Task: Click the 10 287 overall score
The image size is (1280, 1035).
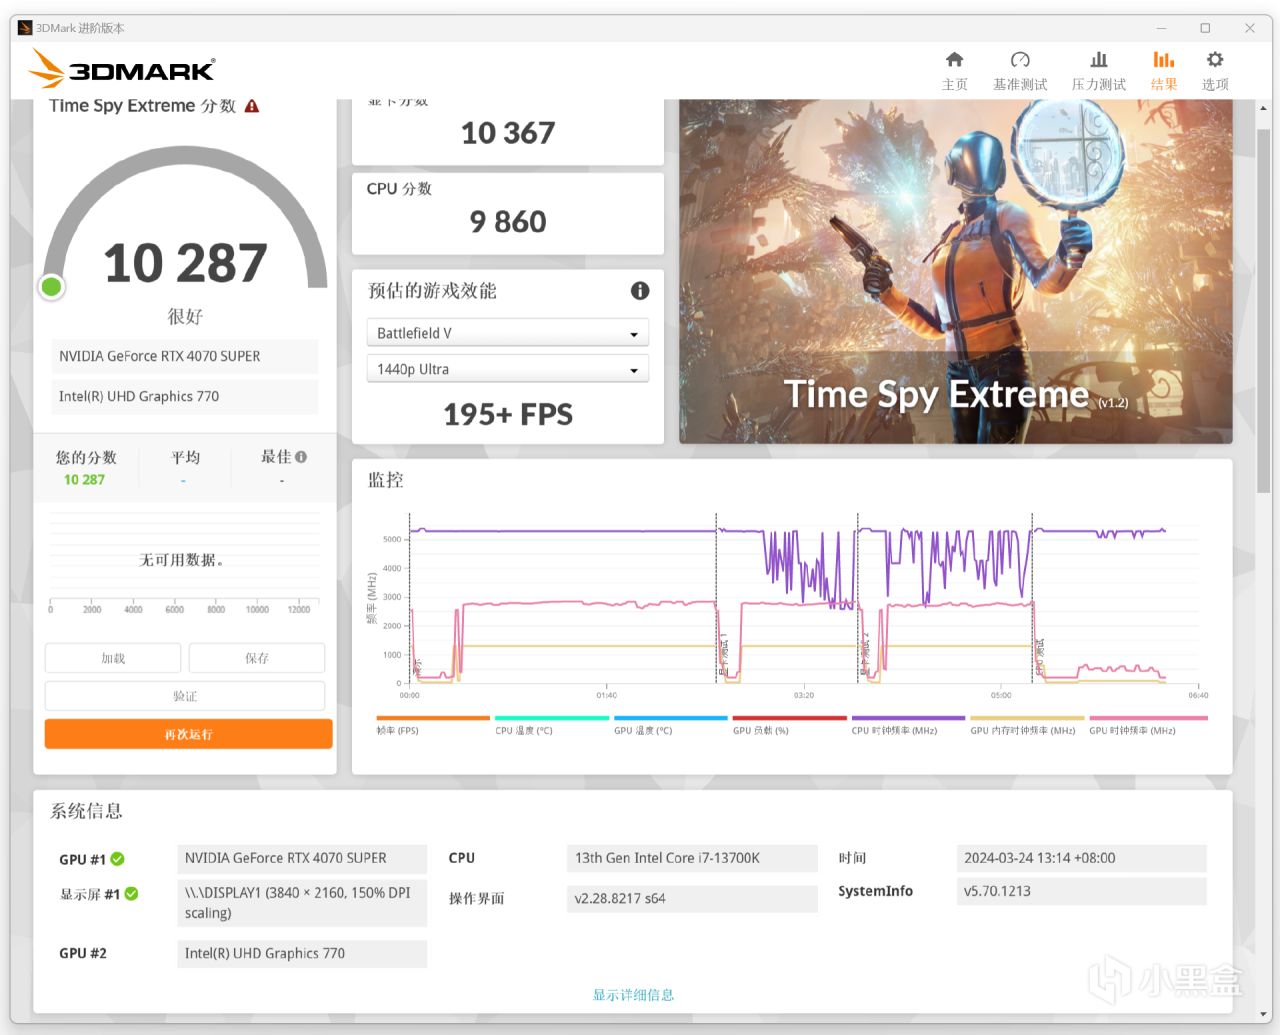Action: click(x=185, y=263)
